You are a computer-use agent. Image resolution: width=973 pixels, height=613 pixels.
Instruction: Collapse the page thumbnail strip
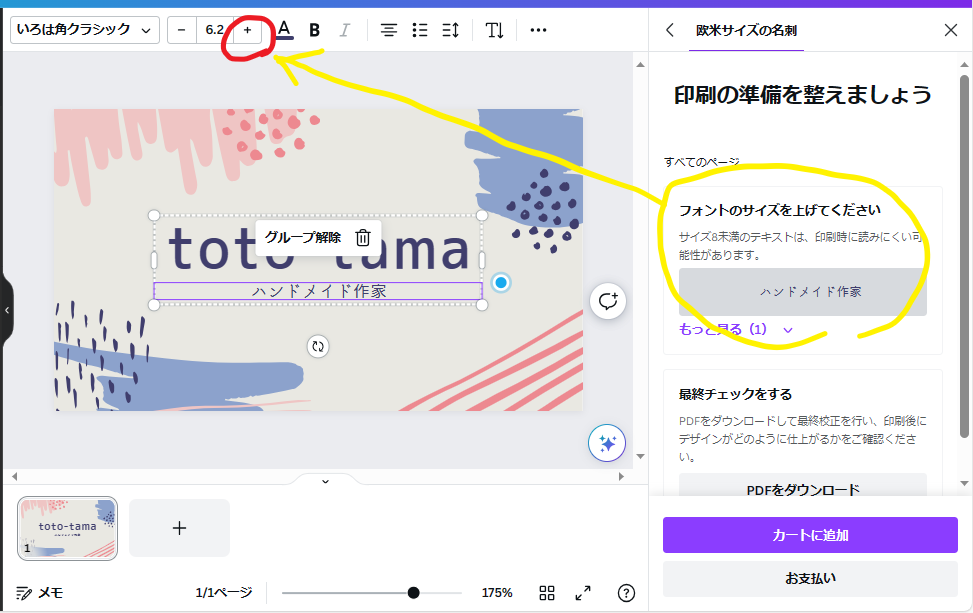325,481
